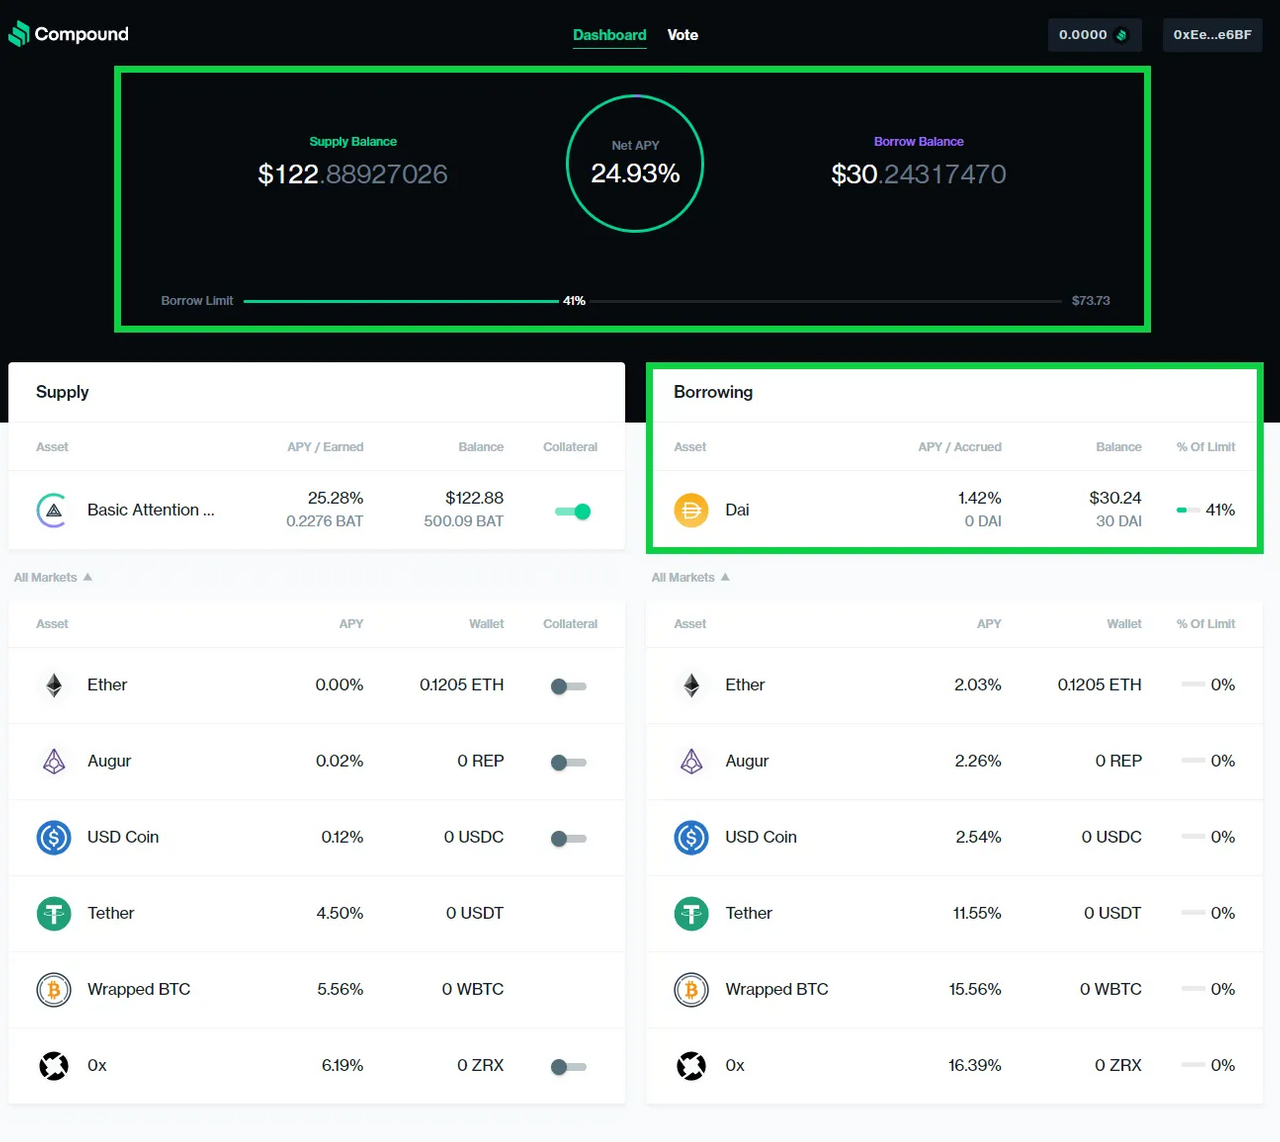Click Augur's 2.26% borrow APY

point(978,761)
